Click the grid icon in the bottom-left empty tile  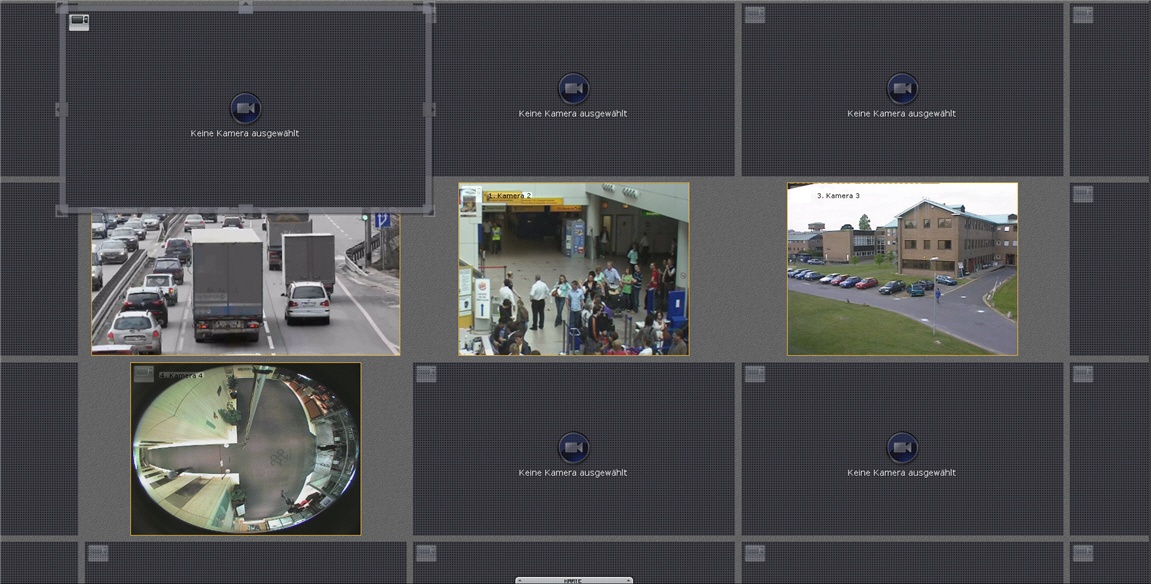[x=97, y=553]
